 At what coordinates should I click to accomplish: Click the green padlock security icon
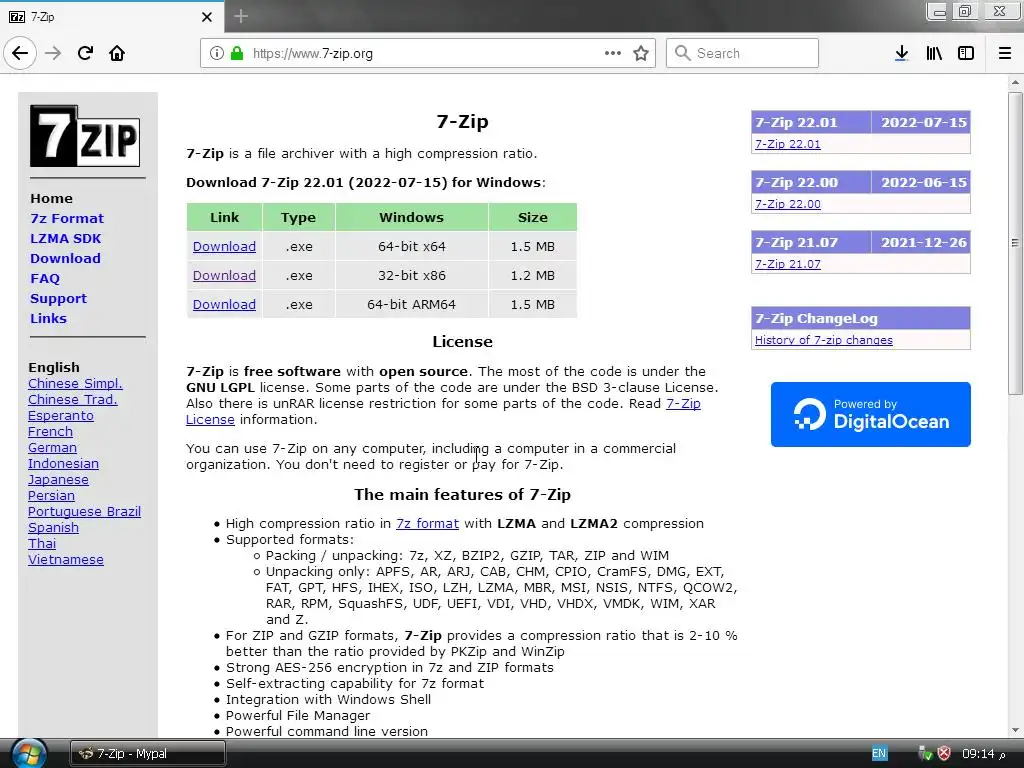click(x=237, y=53)
